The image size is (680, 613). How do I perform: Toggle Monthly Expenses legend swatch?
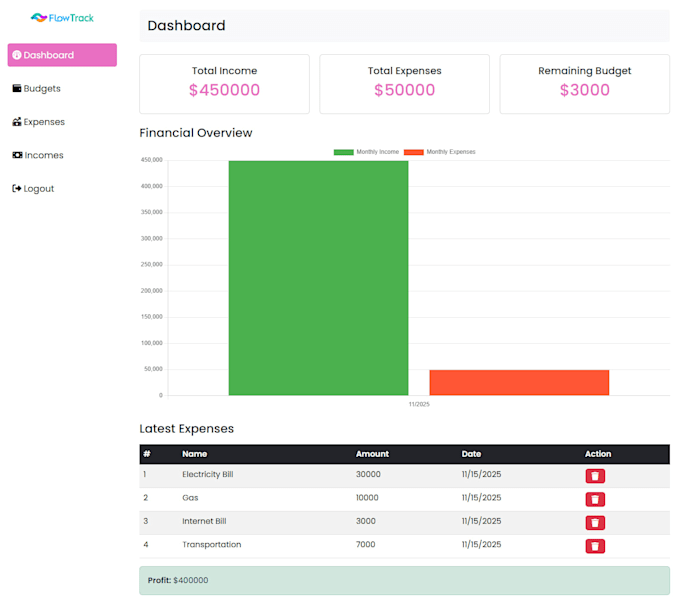(x=414, y=152)
